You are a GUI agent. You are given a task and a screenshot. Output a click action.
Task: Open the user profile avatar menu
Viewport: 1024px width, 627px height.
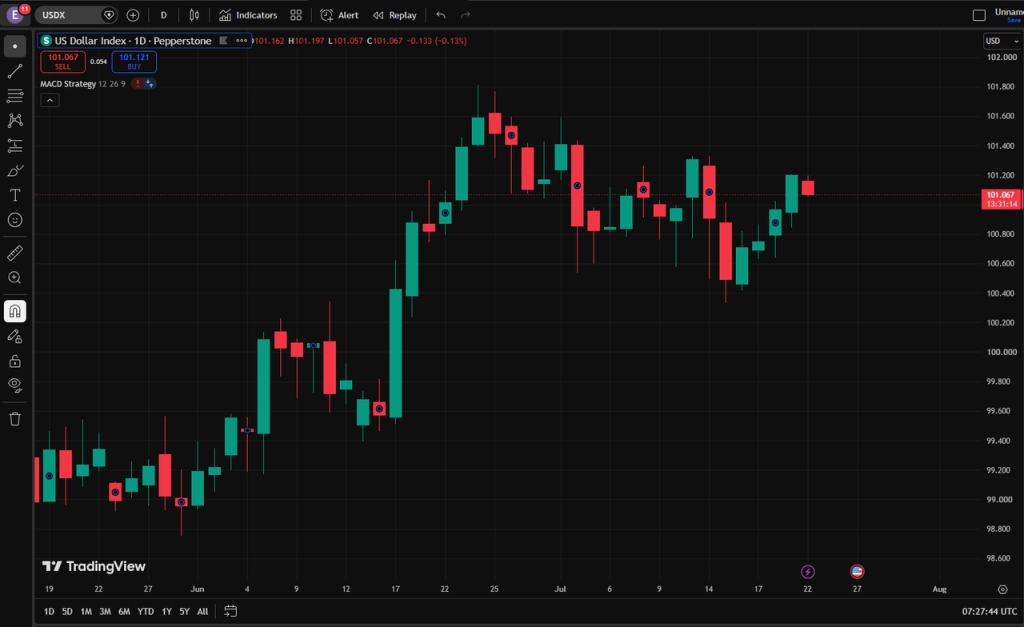(x=16, y=14)
